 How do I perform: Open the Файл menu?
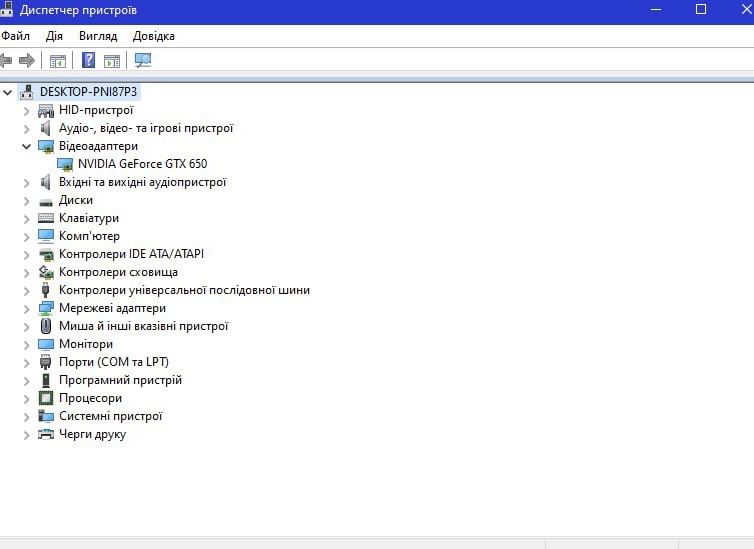(x=15, y=36)
